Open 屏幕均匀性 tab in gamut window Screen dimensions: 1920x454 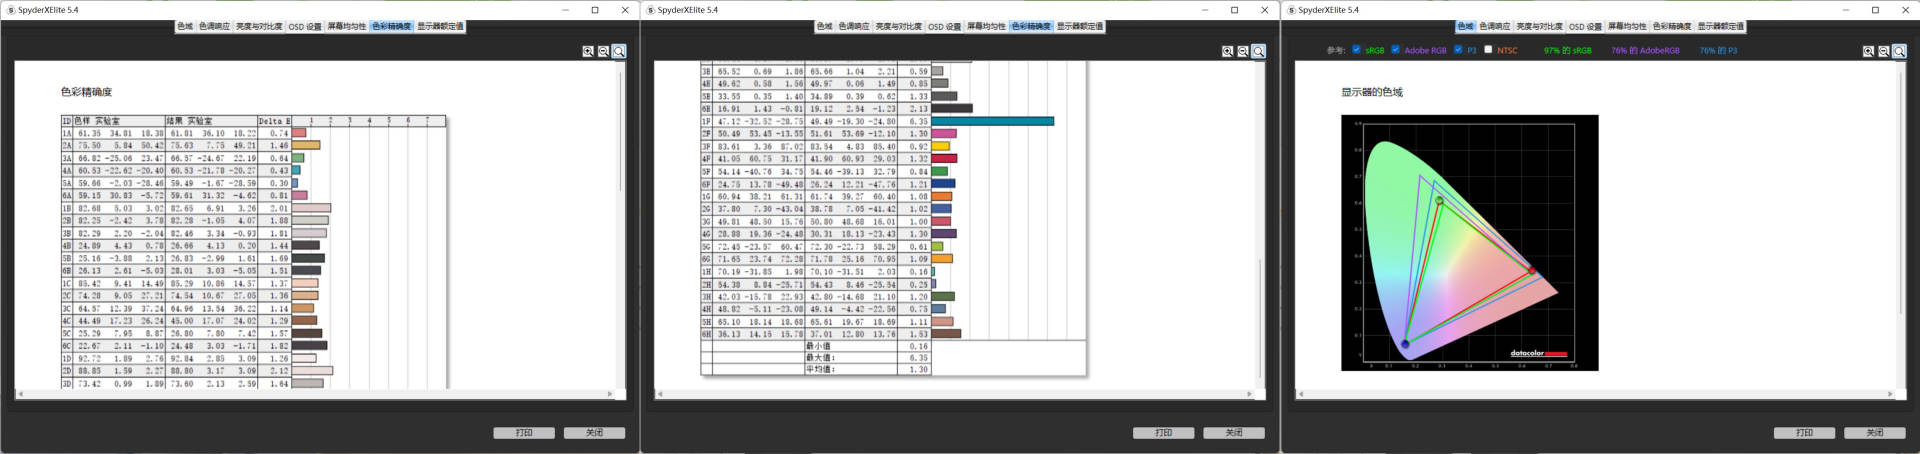tap(1627, 26)
